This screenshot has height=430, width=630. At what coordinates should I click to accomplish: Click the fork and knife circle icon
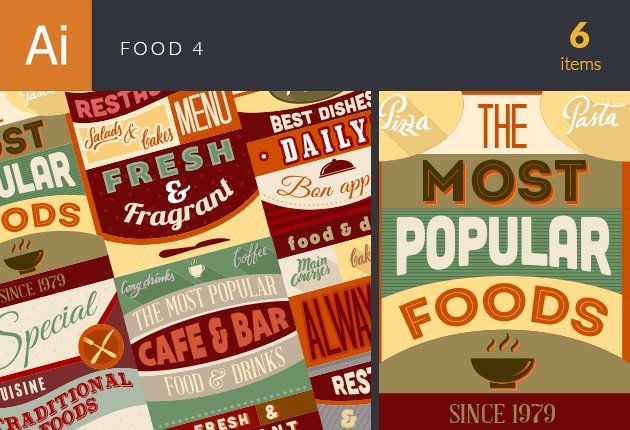pos(101,347)
